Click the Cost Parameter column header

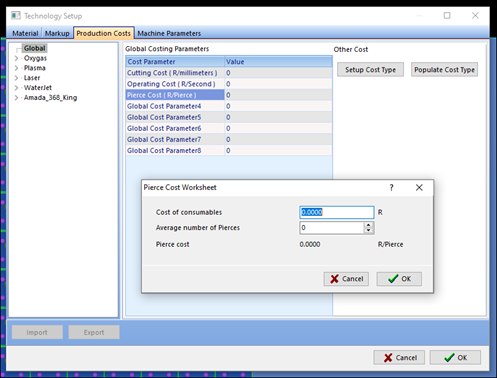pos(175,62)
